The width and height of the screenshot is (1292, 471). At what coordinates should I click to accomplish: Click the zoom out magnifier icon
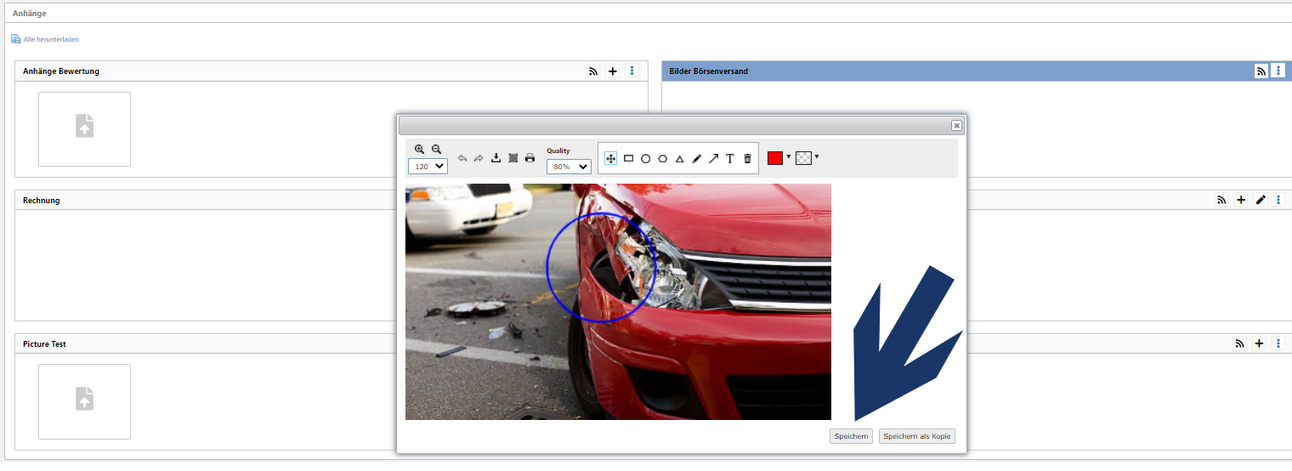(436, 149)
